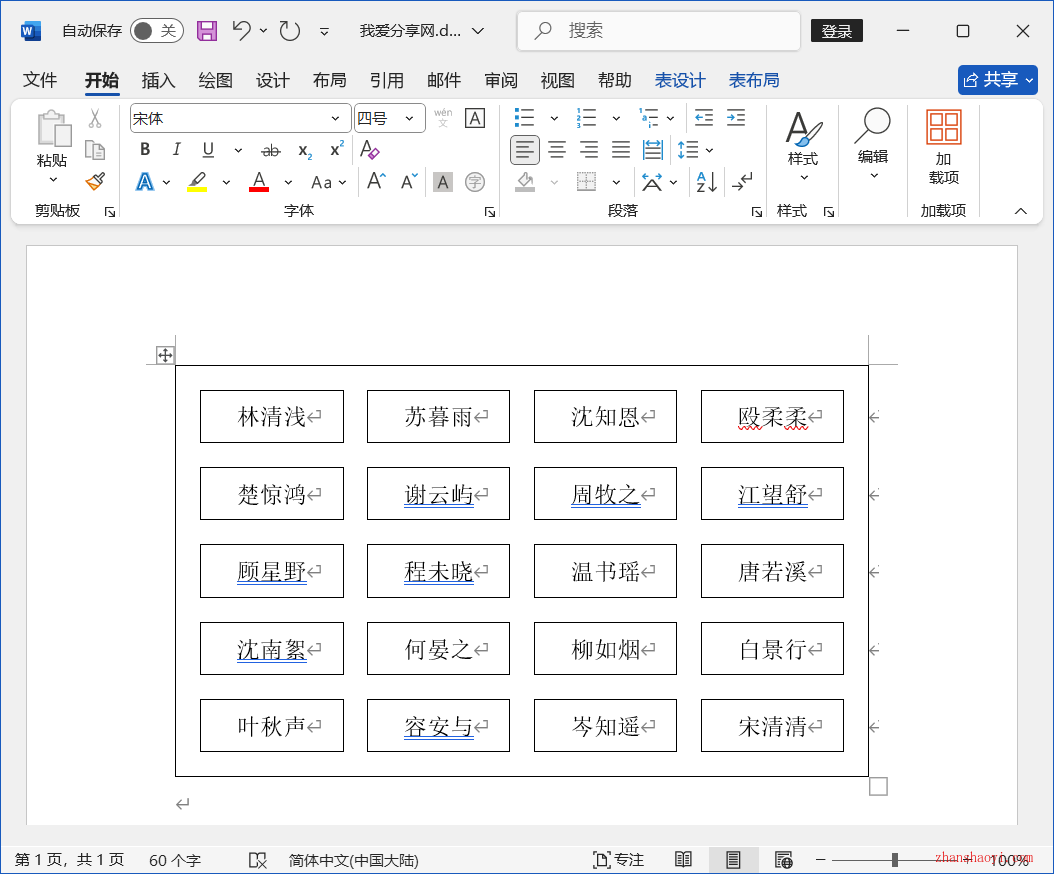Decrease paragraph indent
The height and width of the screenshot is (874, 1054).
704,118
